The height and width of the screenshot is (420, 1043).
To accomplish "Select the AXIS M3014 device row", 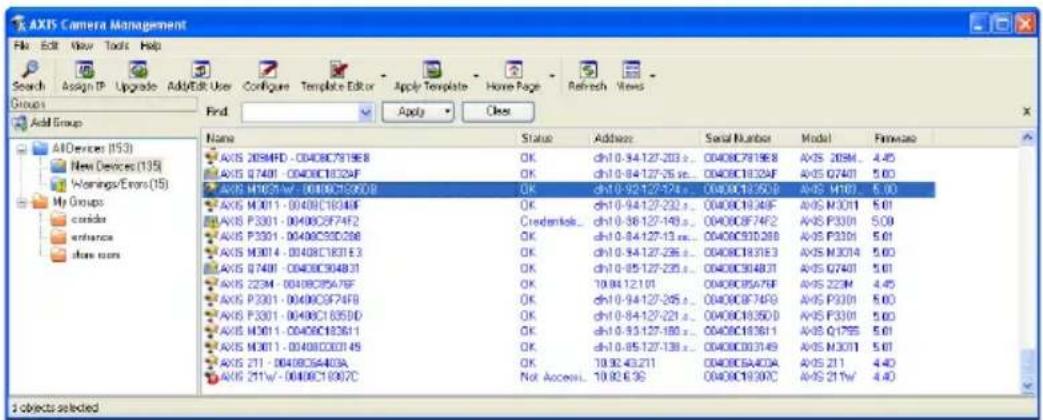I will tap(569, 252).
